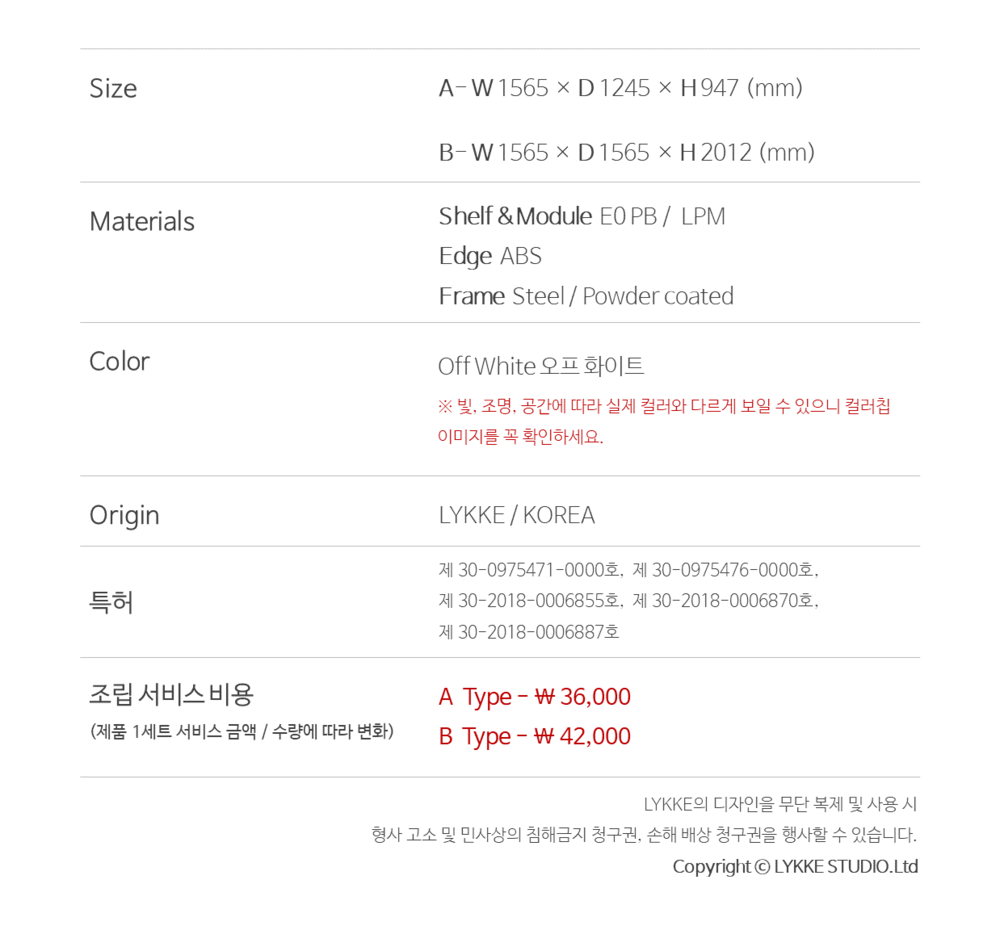This screenshot has height=951, width=1000.
Task: Click the Origin label
Action: click(124, 515)
